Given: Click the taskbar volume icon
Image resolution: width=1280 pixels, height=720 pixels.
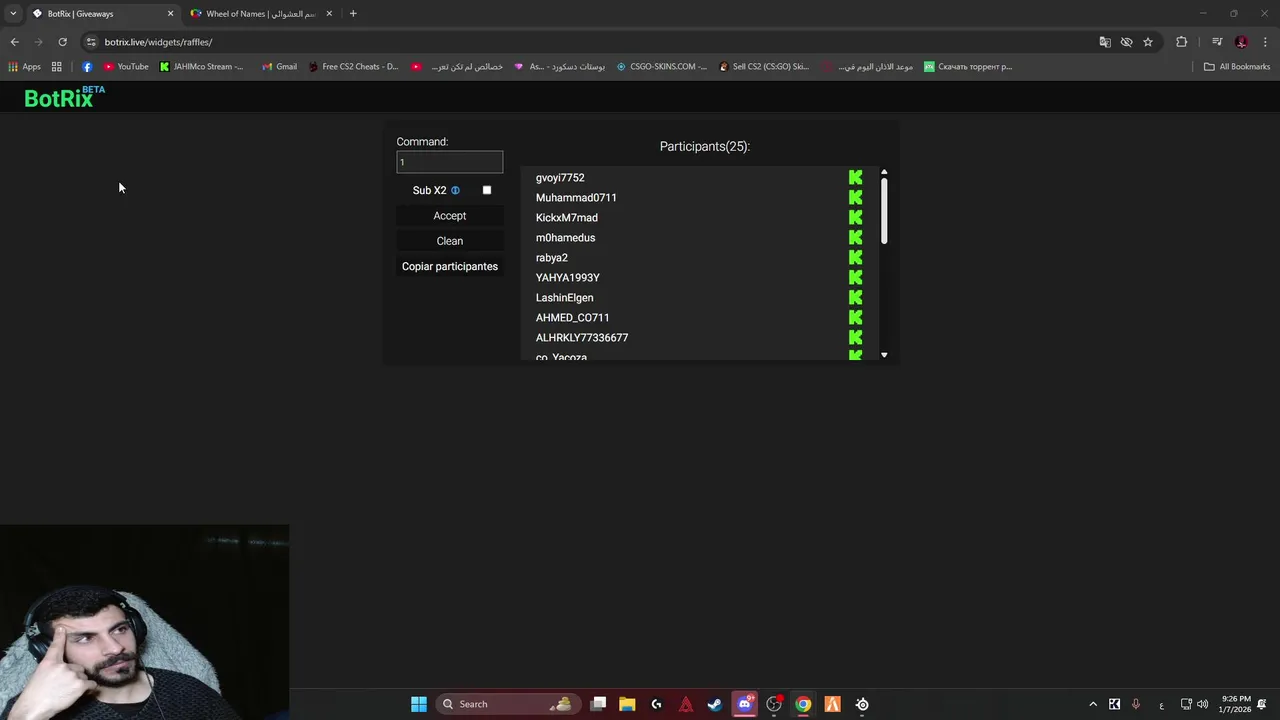Looking at the screenshot, I should (1203, 704).
